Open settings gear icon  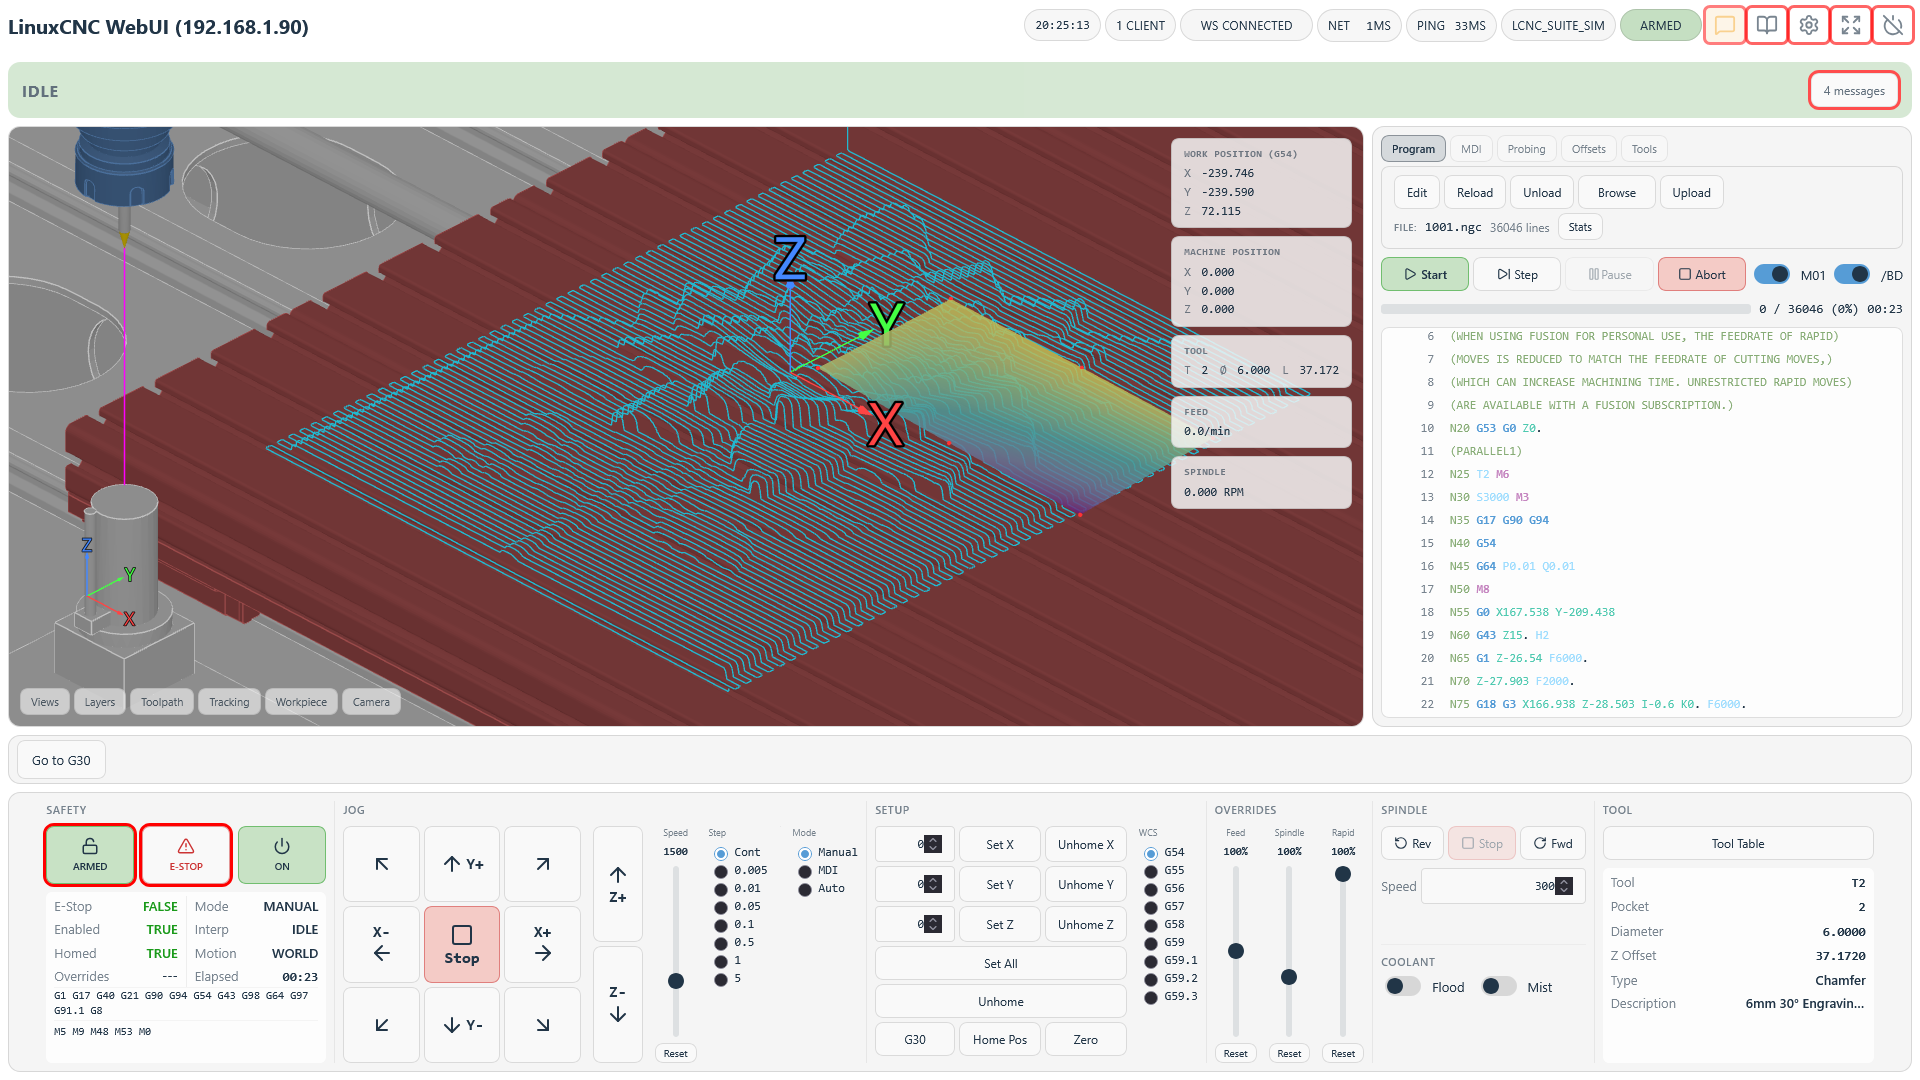click(x=1809, y=25)
